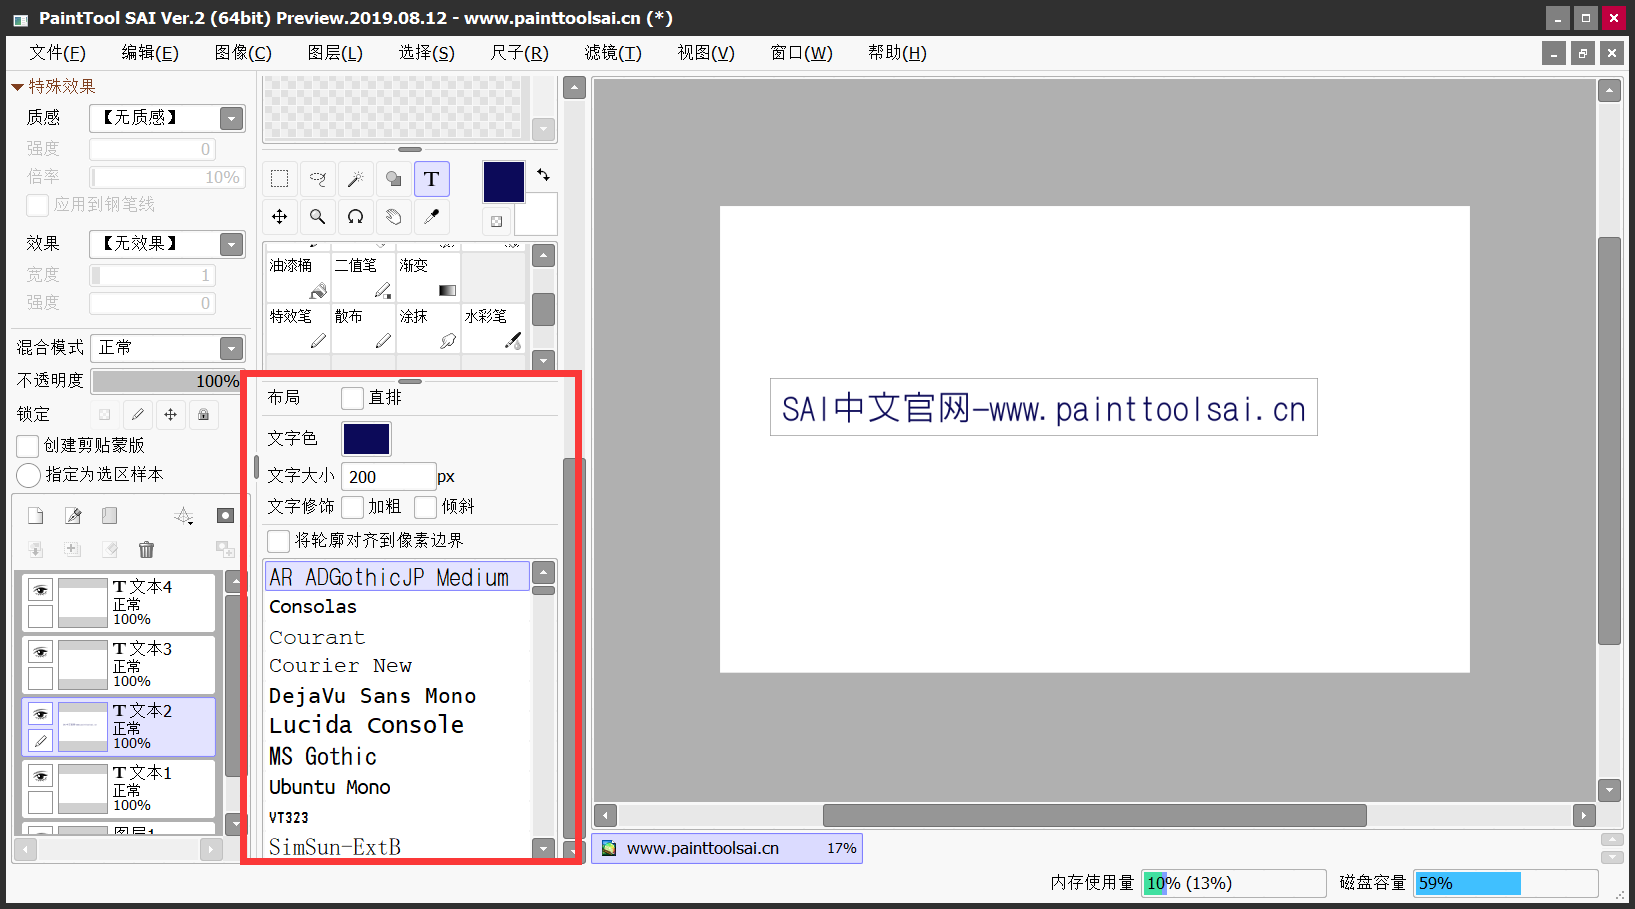Add a layer mask
Viewport: 1635px width, 909px height.
pyautogui.click(x=225, y=516)
